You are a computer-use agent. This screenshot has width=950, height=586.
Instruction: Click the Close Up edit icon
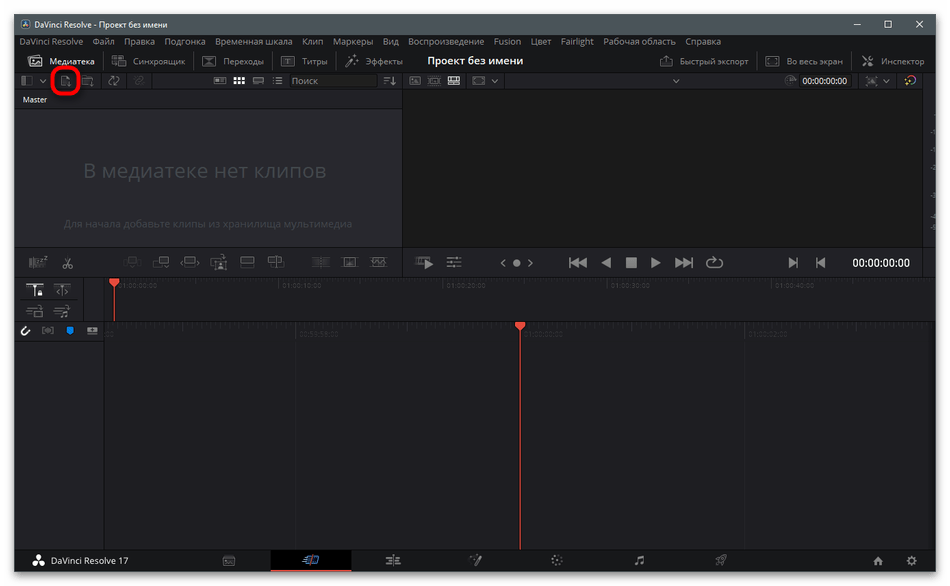[219, 262]
